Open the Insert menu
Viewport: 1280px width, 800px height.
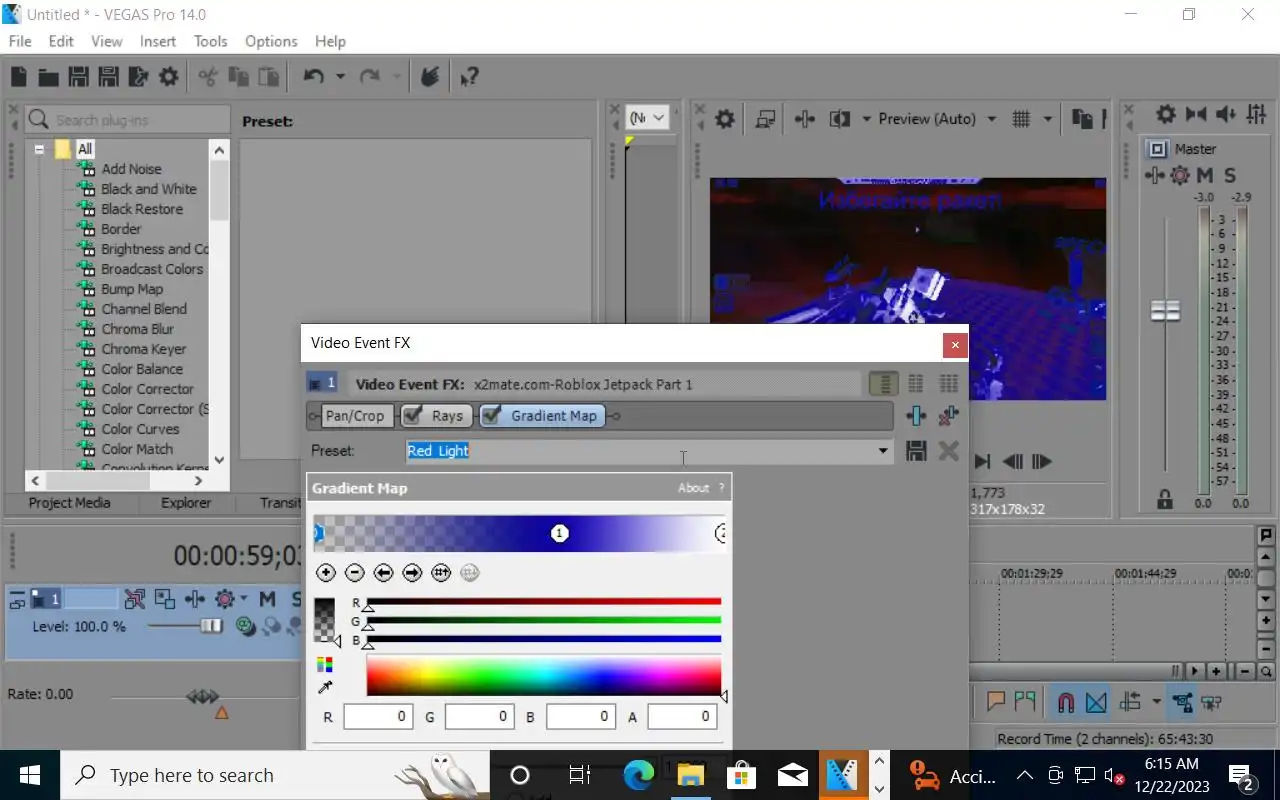pos(158,41)
